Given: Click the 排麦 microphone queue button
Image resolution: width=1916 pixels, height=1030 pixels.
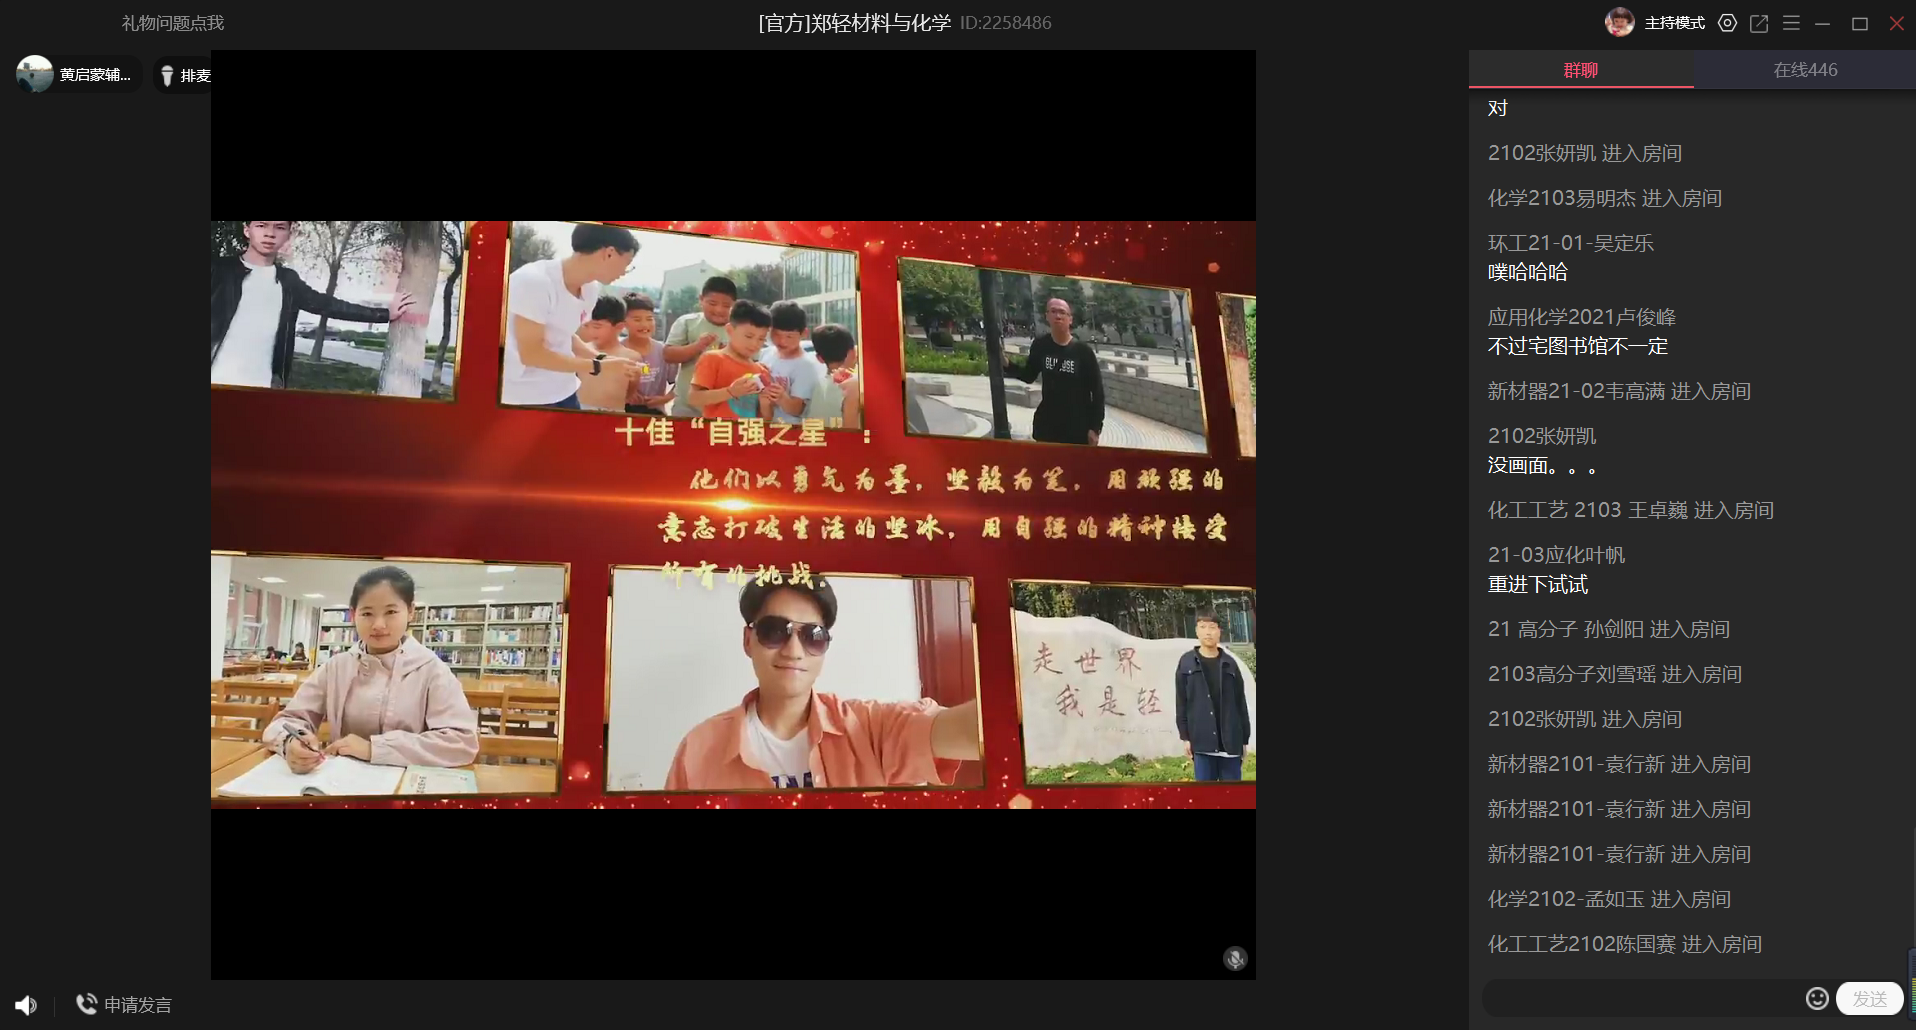Looking at the screenshot, I should 186,76.
